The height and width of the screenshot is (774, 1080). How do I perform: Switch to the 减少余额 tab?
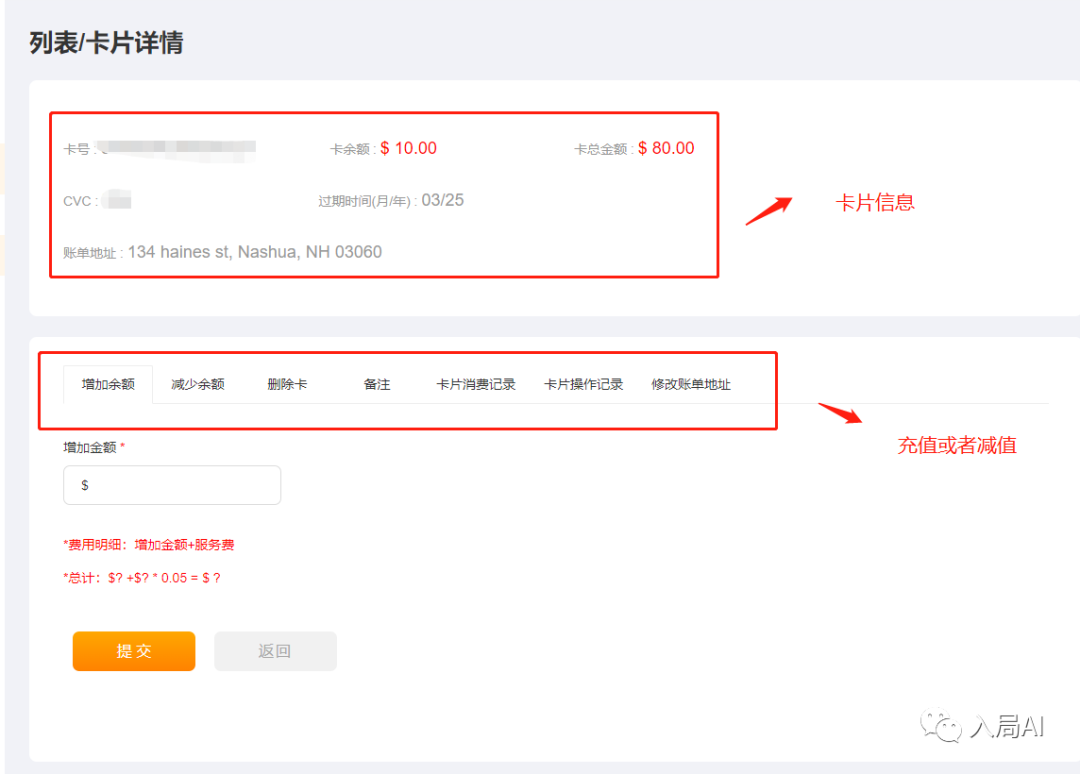point(197,384)
